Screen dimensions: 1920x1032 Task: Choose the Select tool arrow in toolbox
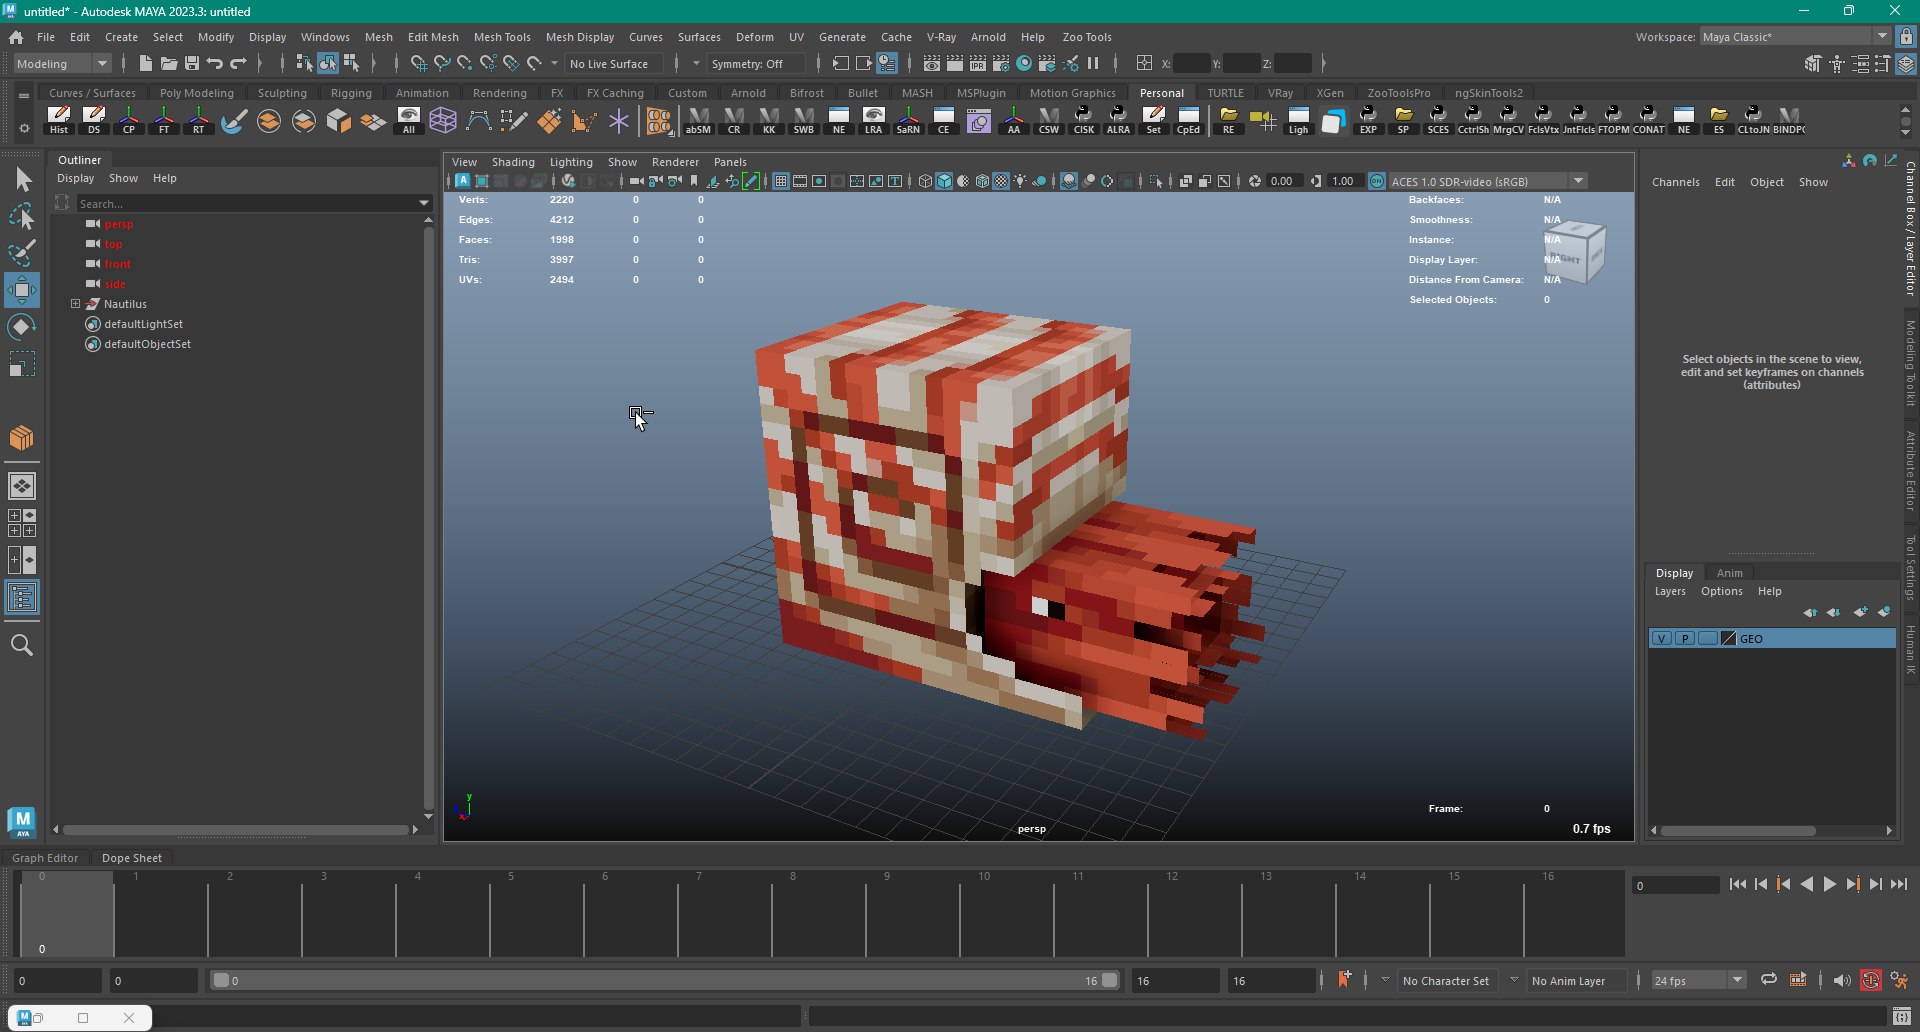coord(22,179)
